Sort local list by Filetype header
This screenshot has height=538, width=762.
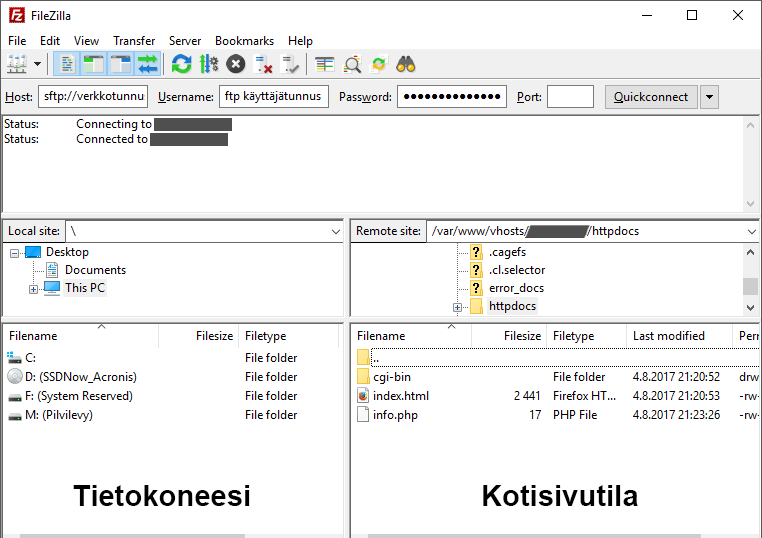tap(289, 336)
